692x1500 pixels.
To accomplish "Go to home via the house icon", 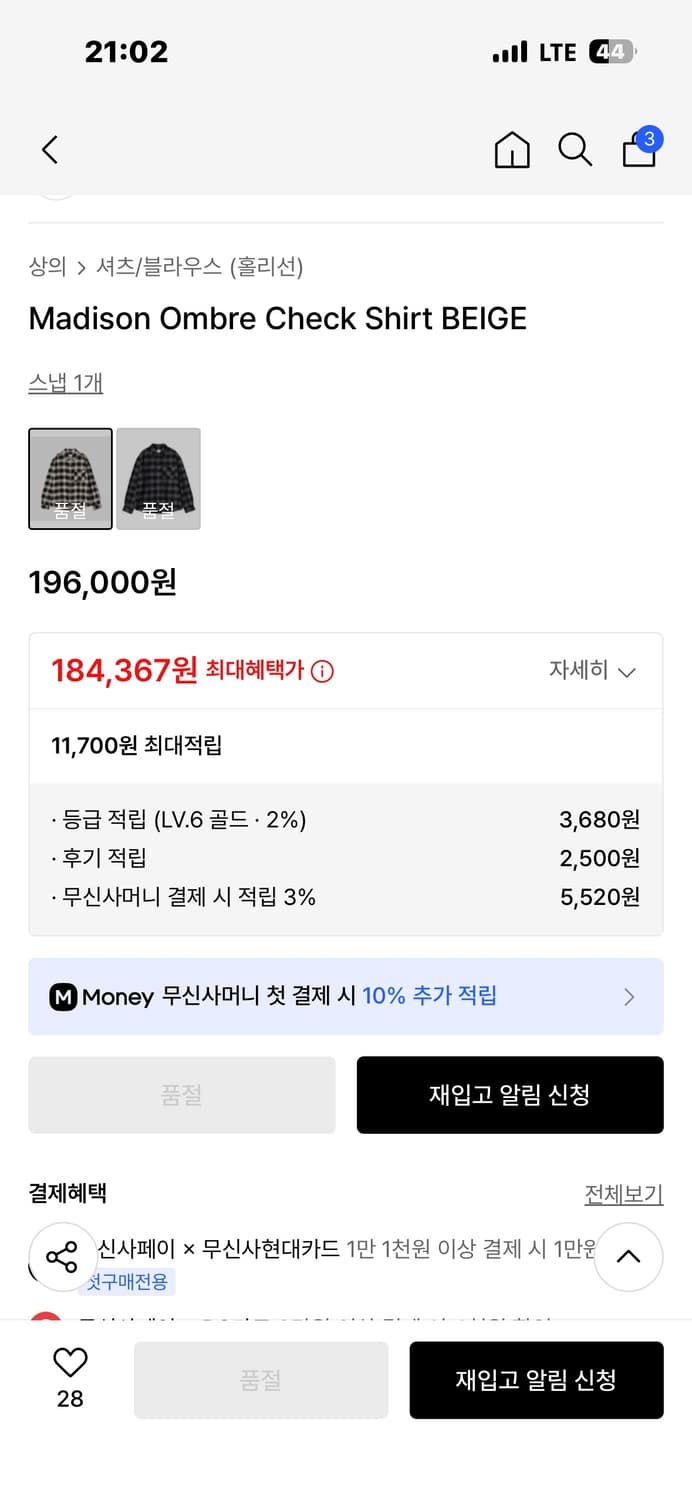I will [x=511, y=150].
